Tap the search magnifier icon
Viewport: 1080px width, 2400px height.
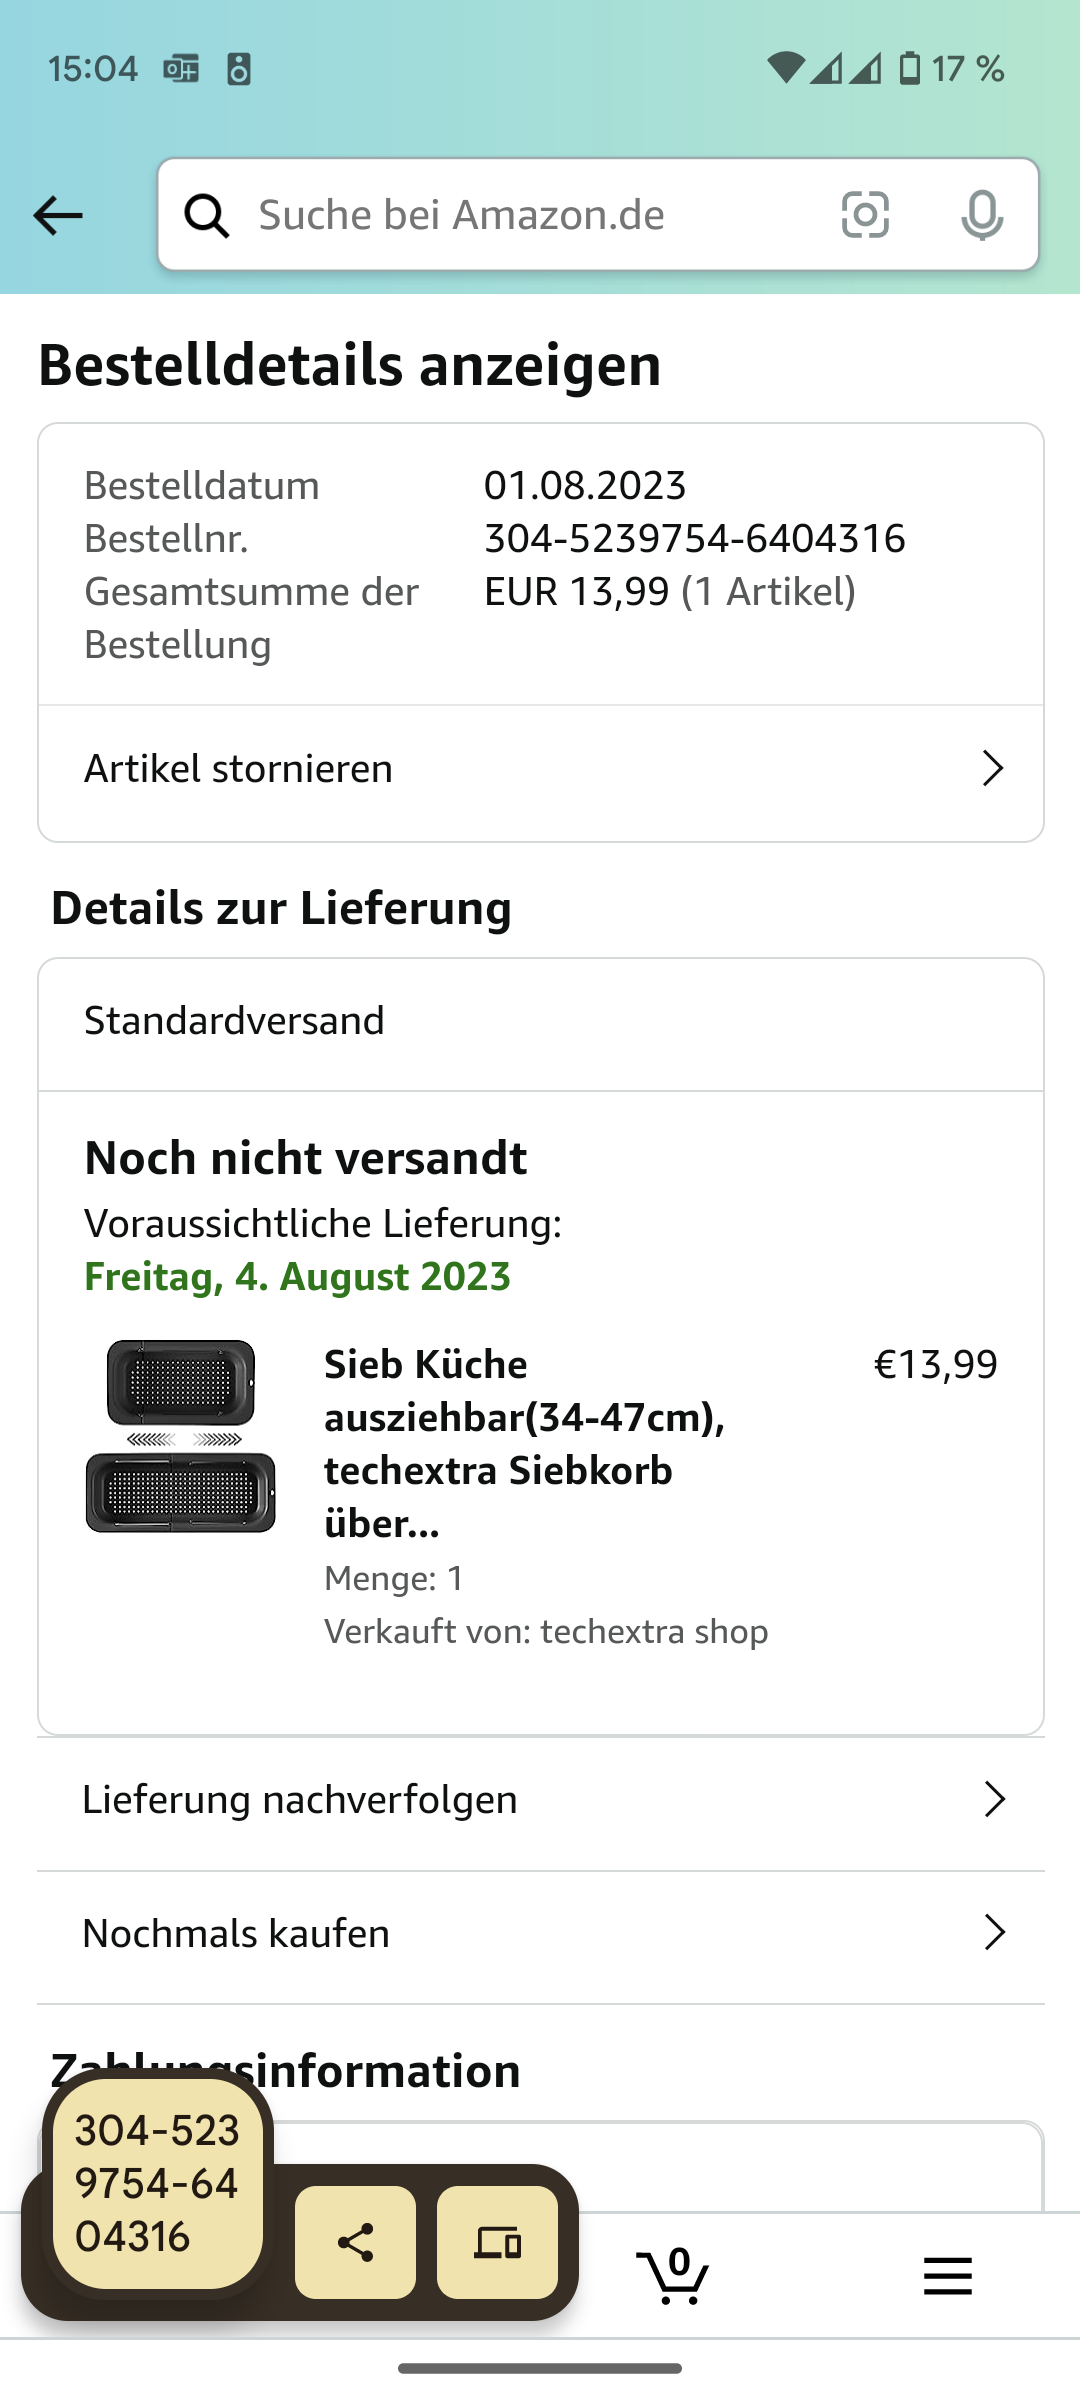tap(207, 215)
